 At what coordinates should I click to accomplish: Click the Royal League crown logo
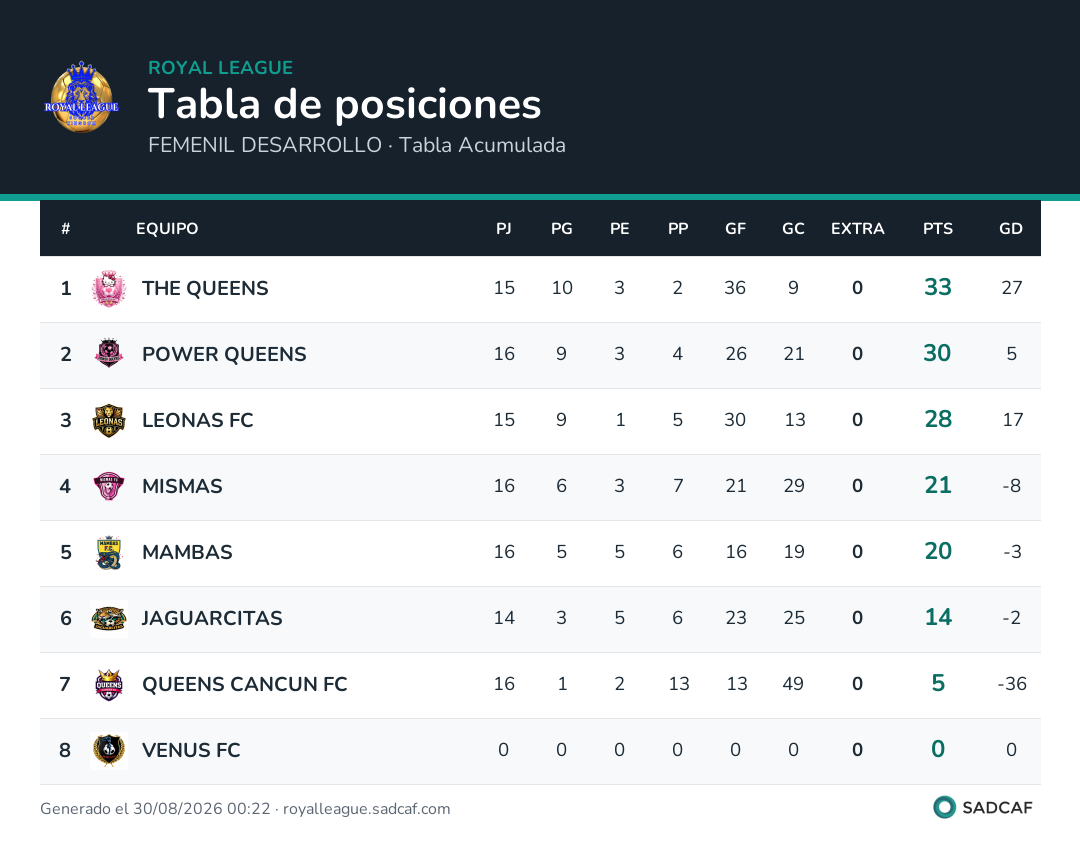point(81,97)
